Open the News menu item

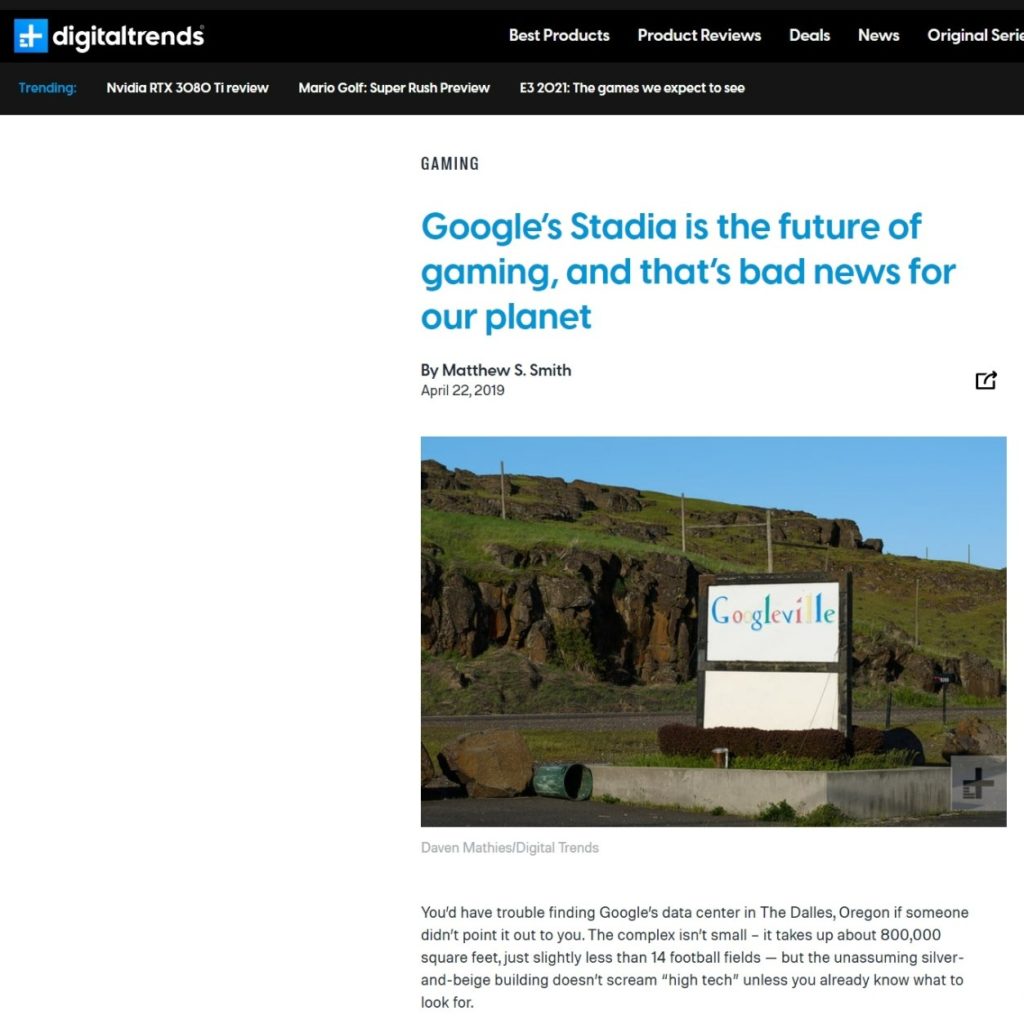click(x=878, y=35)
